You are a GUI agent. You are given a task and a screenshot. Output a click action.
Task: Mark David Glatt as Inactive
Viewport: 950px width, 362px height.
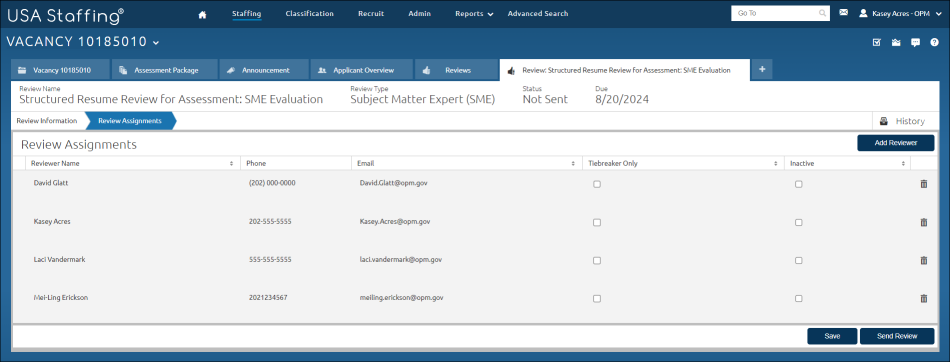click(x=799, y=184)
